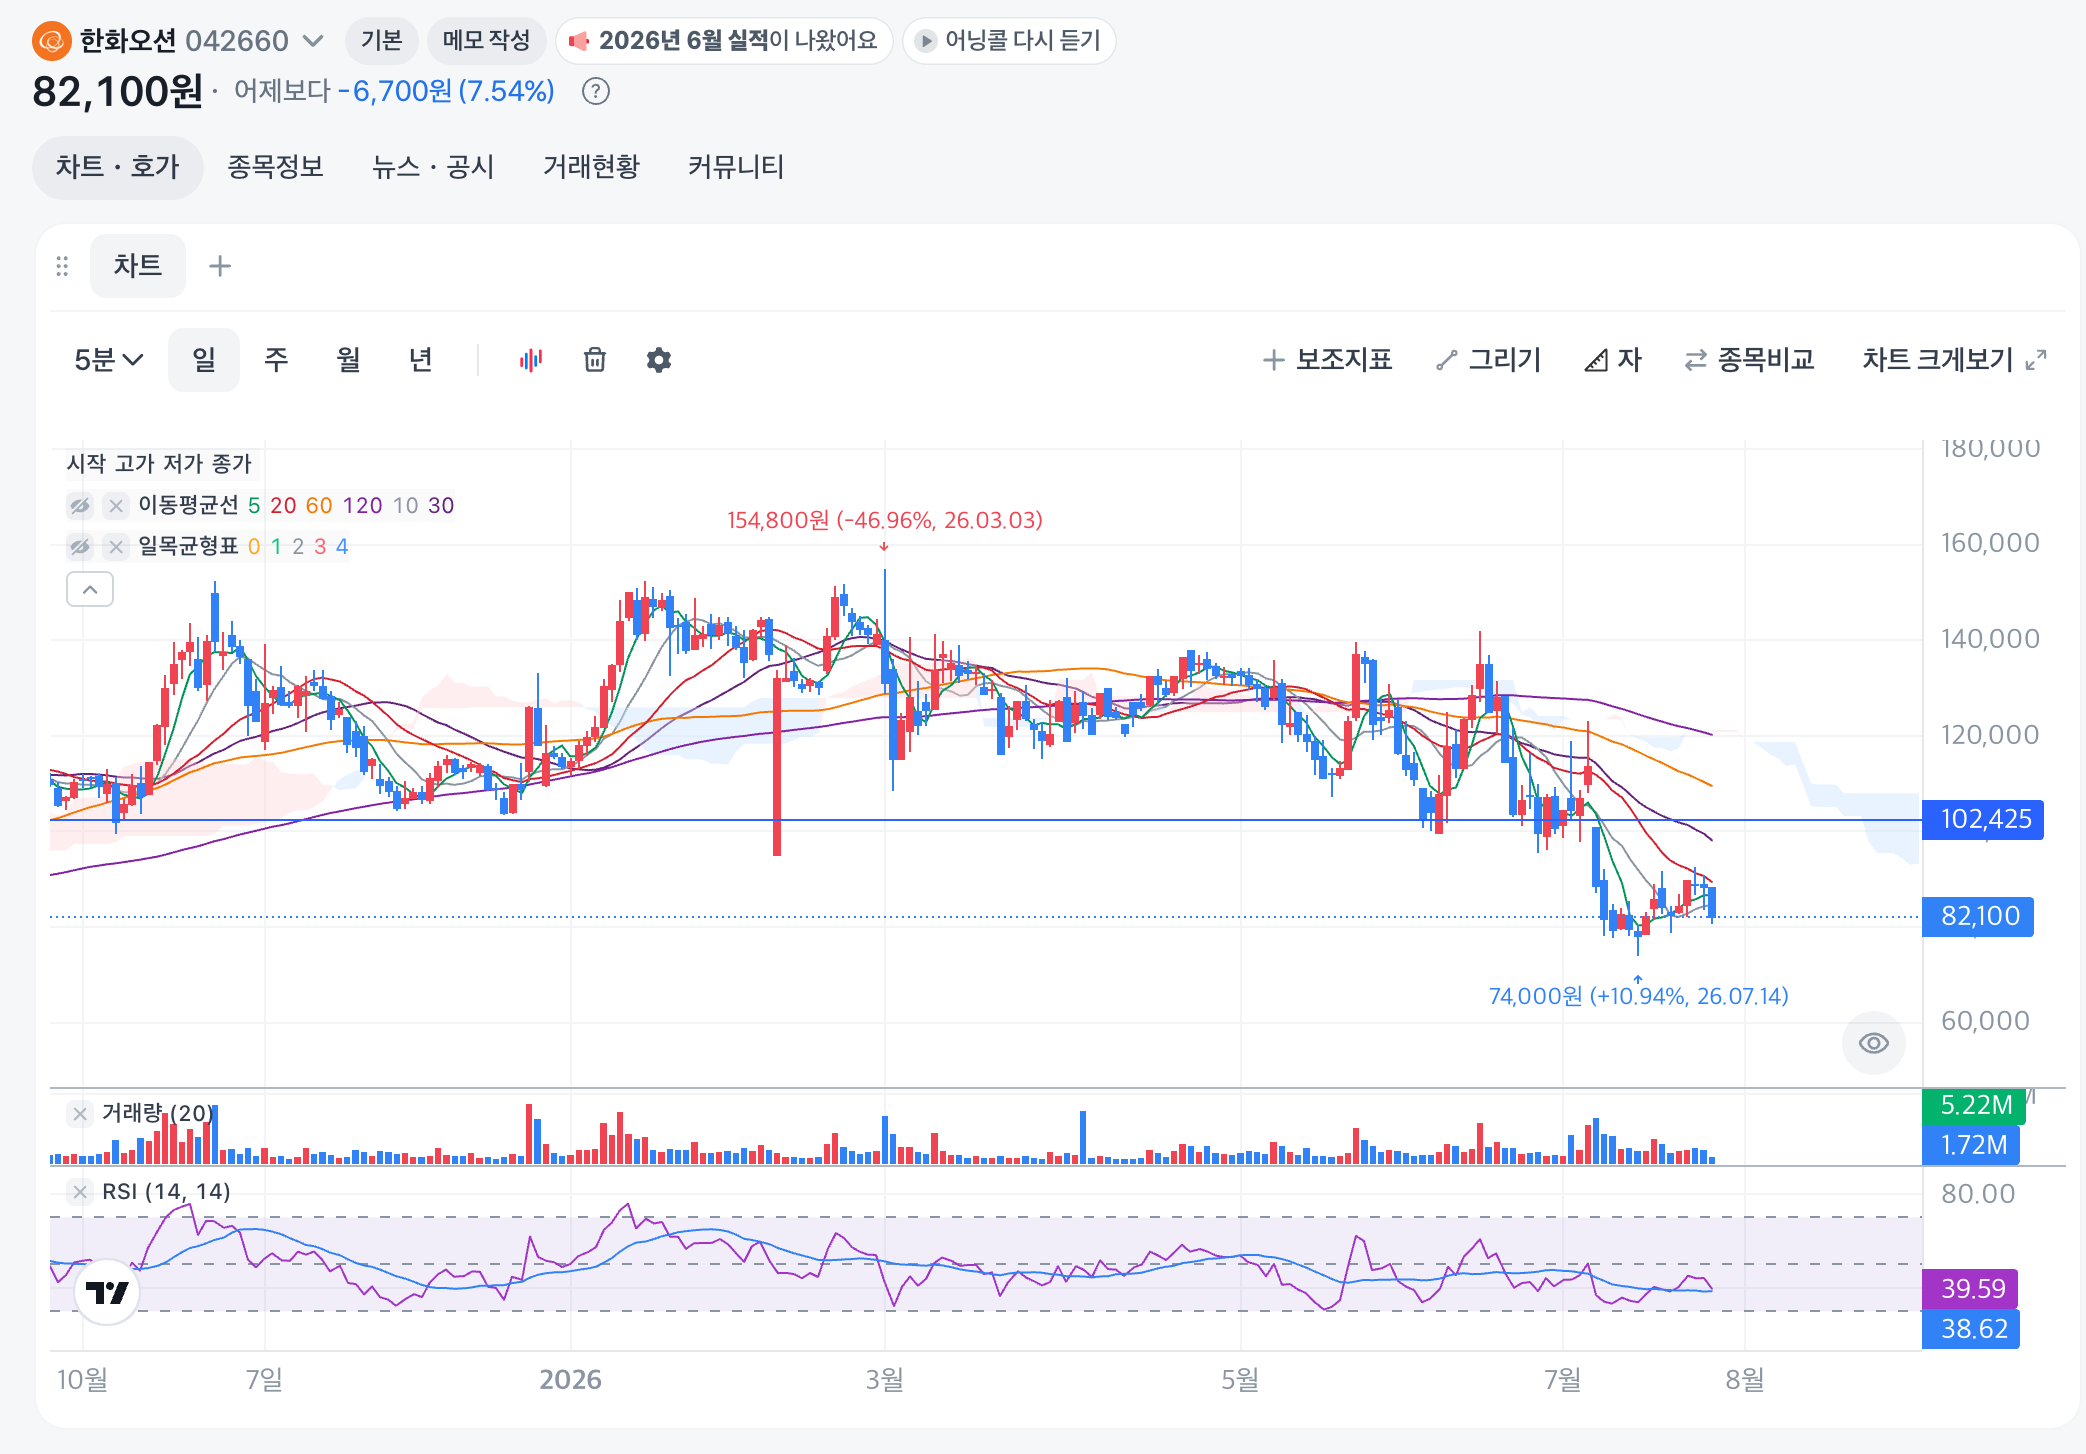Click the 거래량 (20) label
The width and height of the screenshot is (2086, 1454).
tap(157, 1114)
